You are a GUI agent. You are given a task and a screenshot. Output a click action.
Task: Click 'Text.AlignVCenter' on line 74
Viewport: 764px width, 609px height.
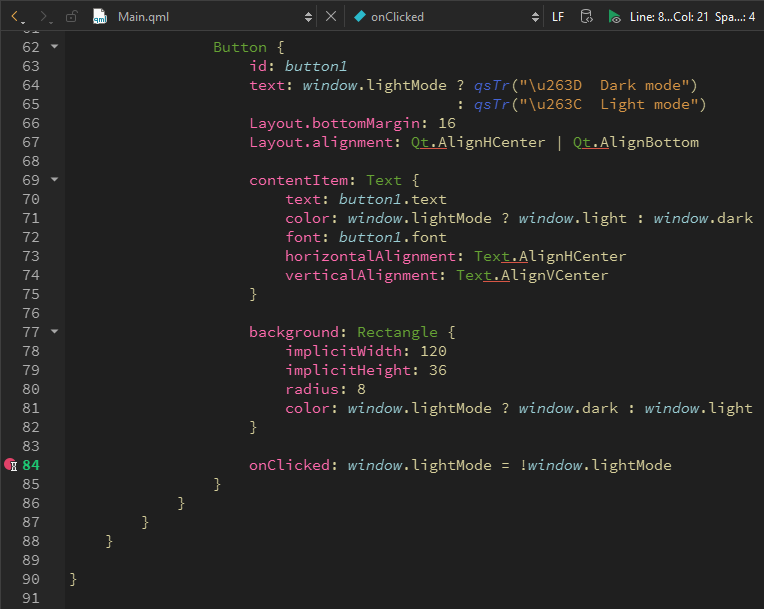click(532, 275)
